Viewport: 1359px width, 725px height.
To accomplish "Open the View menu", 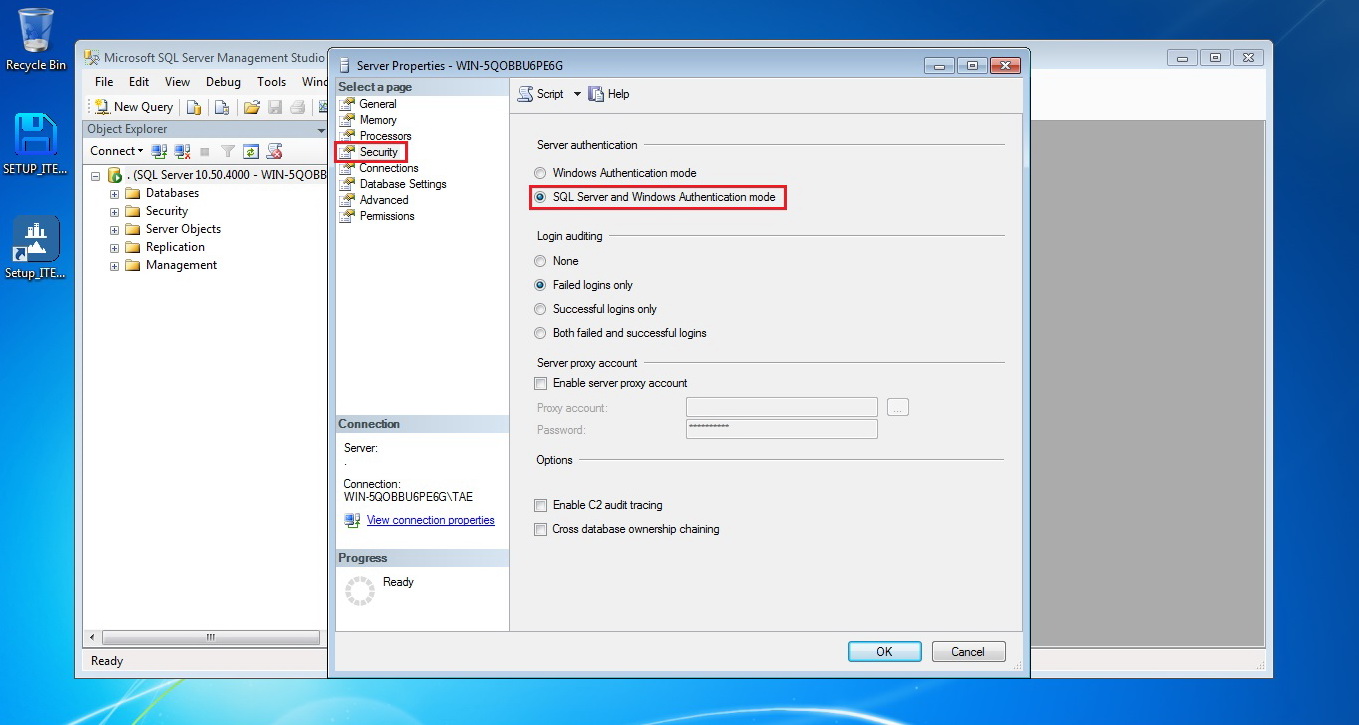I will 177,82.
